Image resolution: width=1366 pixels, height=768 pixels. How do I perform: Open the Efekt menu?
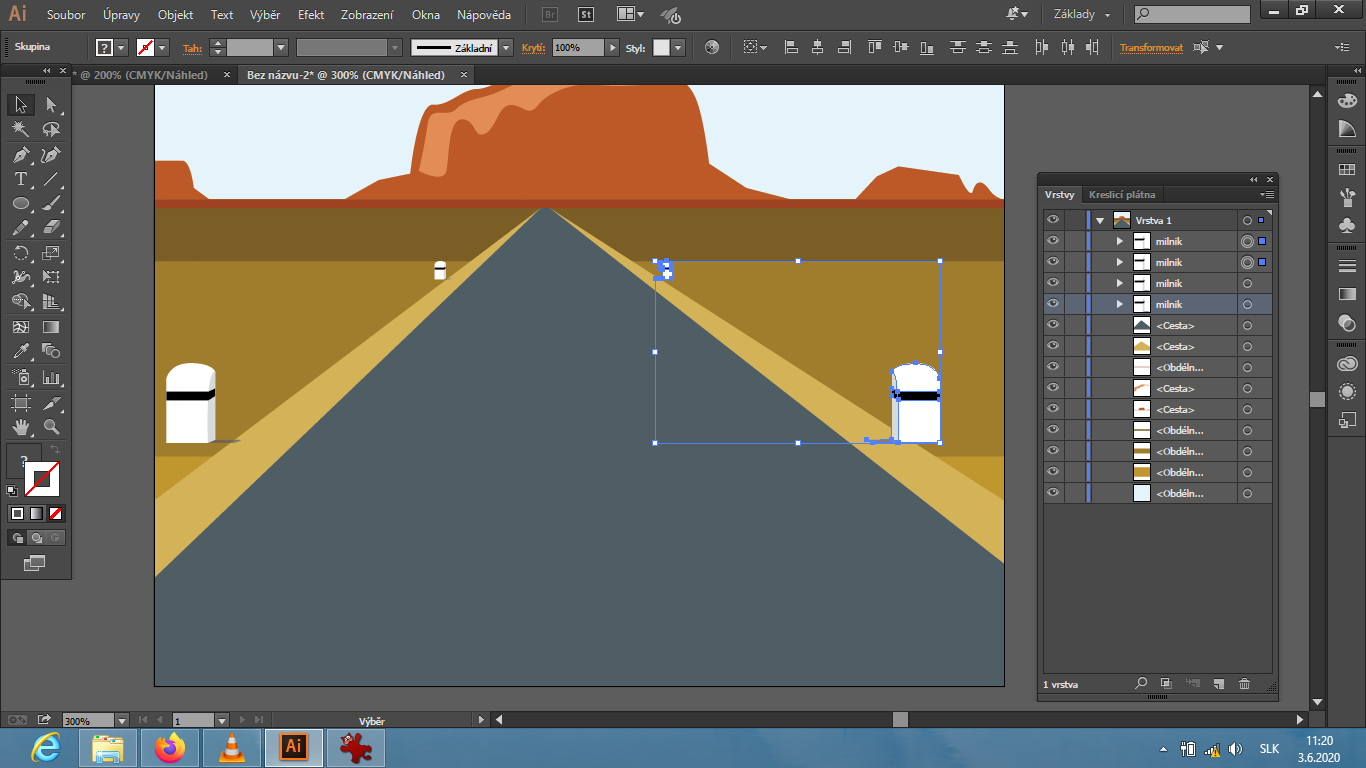click(311, 15)
